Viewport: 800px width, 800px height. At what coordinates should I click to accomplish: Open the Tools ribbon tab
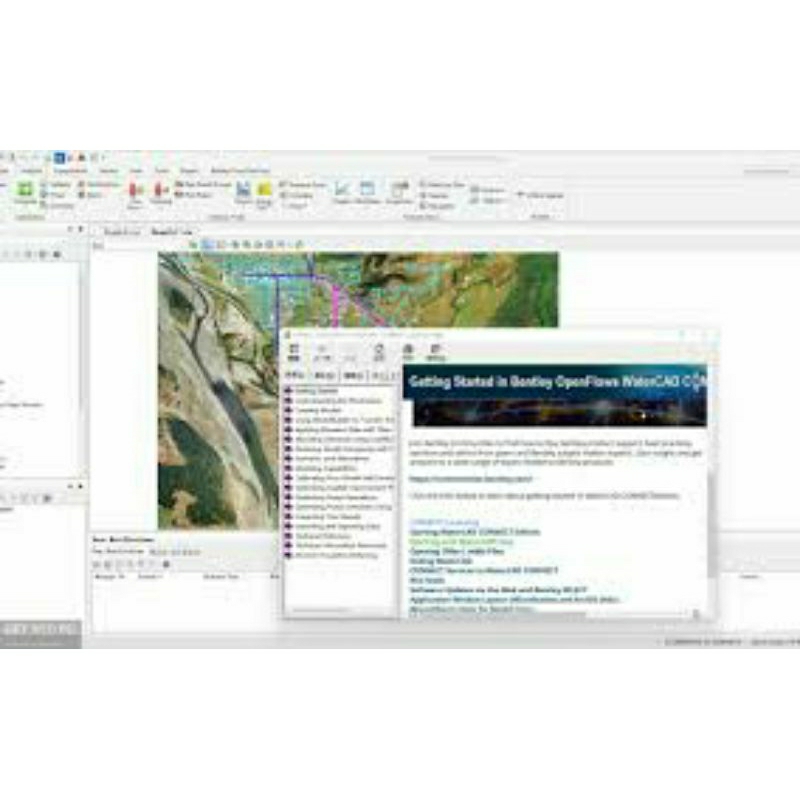click(162, 170)
